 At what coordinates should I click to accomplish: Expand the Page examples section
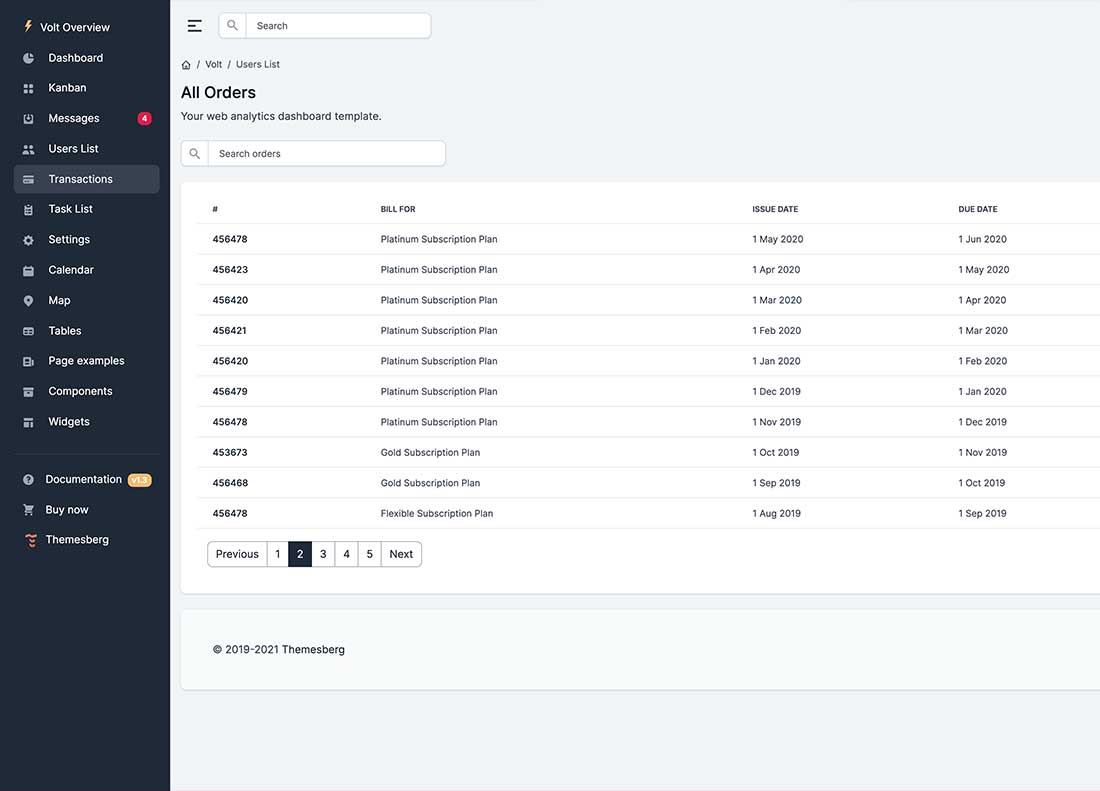click(85, 360)
